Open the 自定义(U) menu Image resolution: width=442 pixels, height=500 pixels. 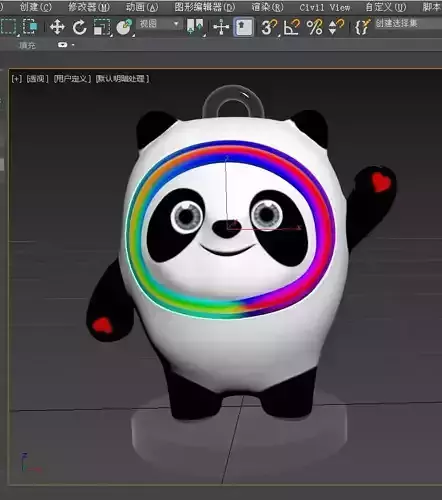[386, 7]
